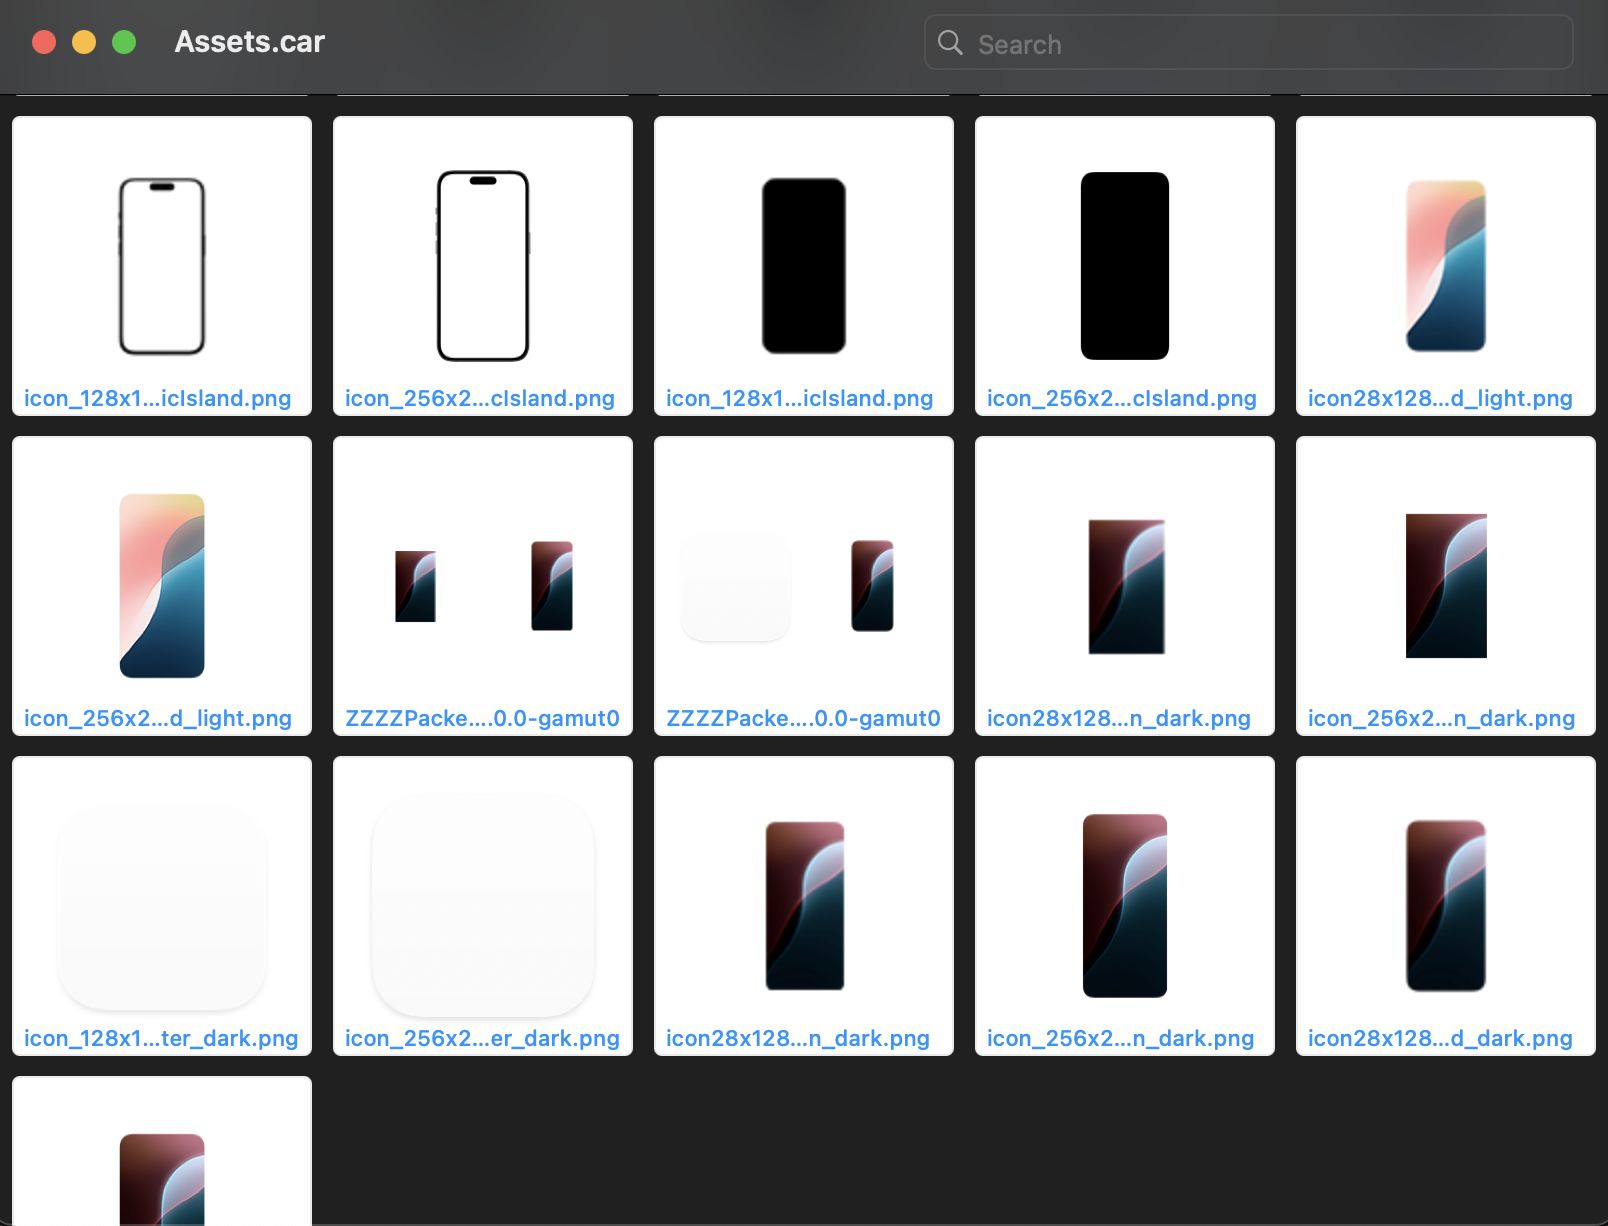1608x1226 pixels.
Task: Click icon_128x1...icIsland.png label under the outlined phone
Action: [x=158, y=398]
